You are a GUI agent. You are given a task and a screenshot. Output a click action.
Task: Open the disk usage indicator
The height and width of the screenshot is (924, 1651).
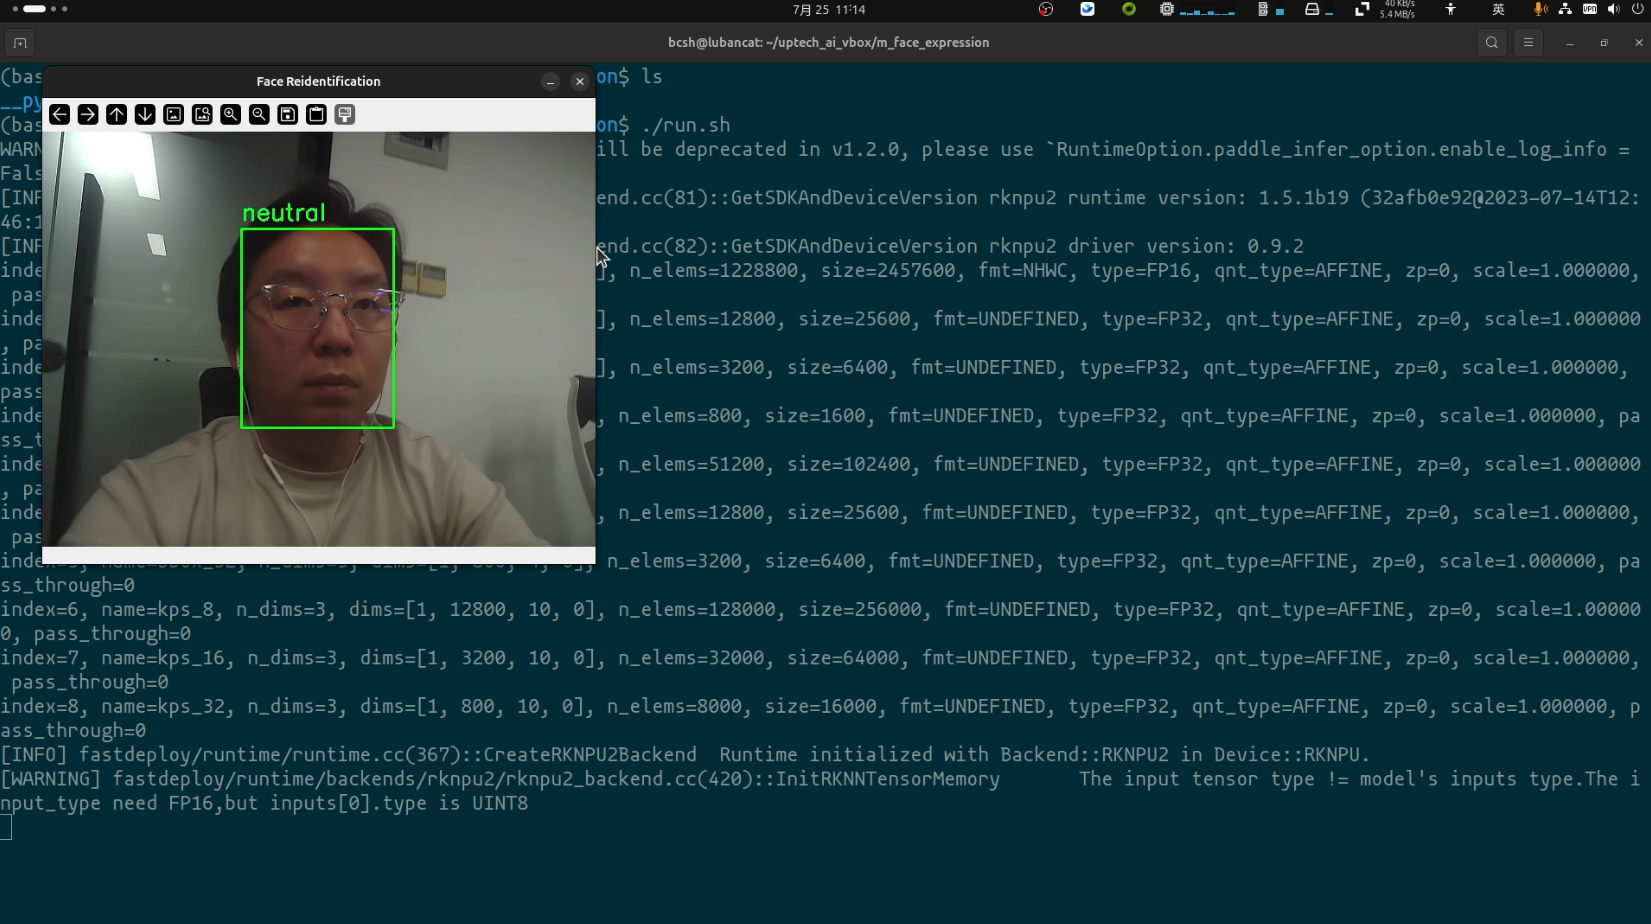[x=1319, y=9]
